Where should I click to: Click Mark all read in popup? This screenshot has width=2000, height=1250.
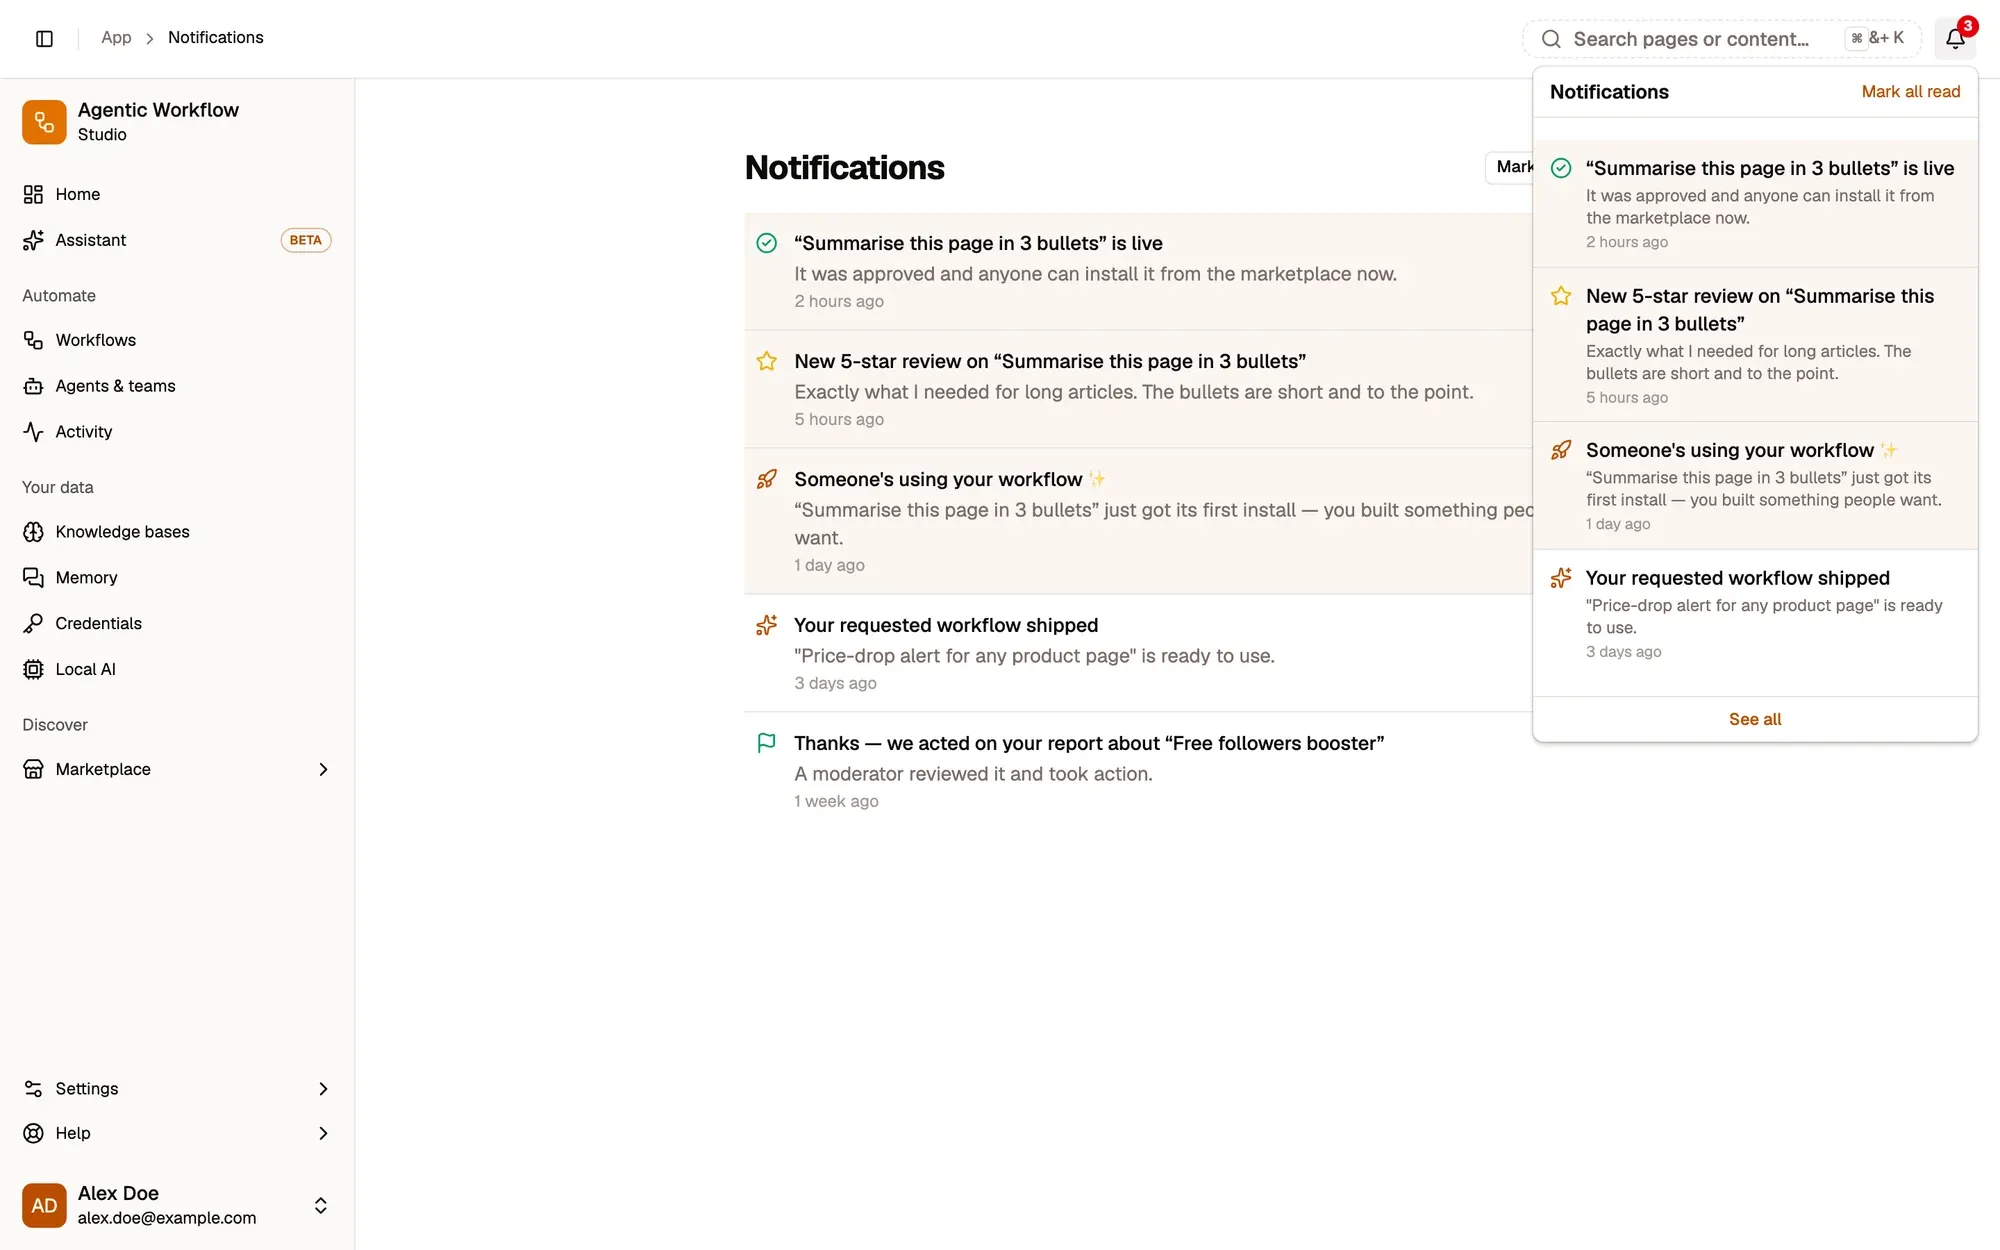click(1910, 92)
